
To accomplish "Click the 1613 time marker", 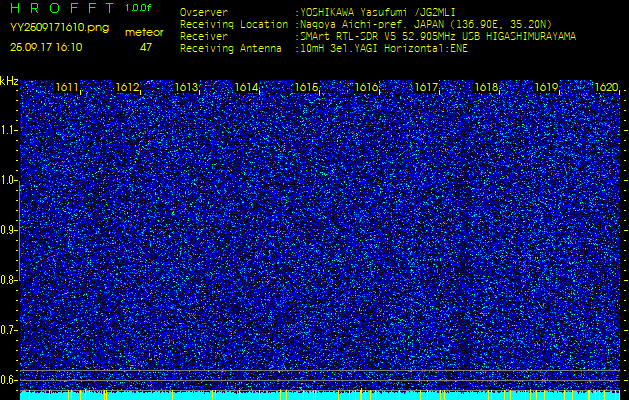I will [187, 87].
